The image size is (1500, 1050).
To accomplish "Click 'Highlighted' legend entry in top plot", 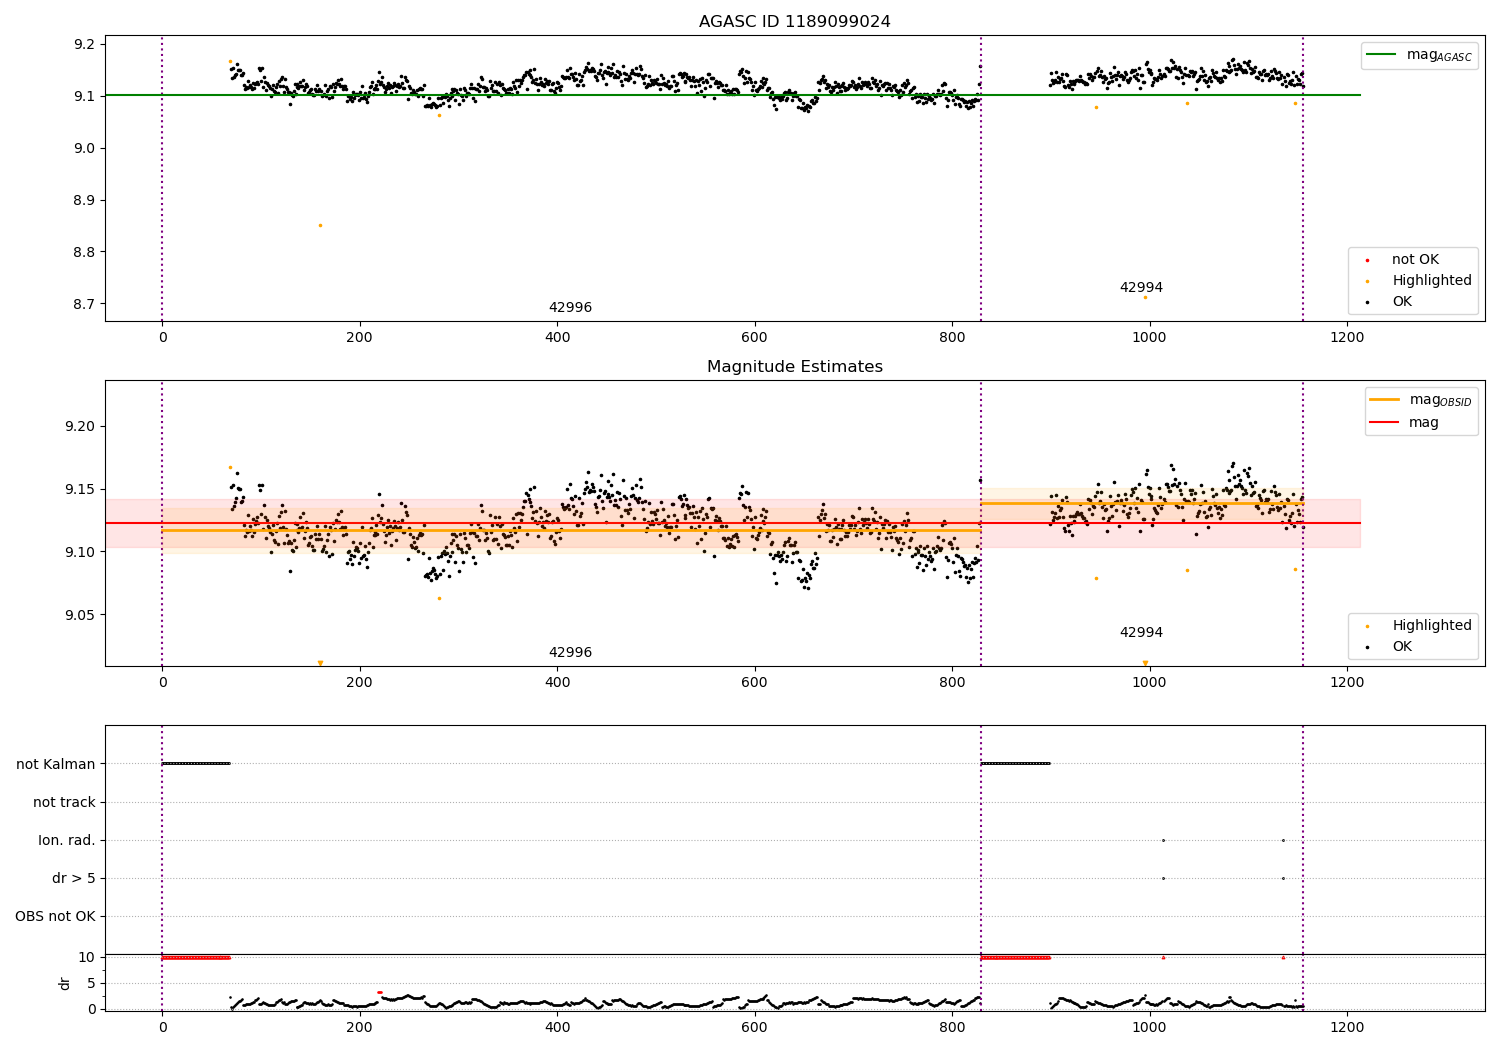I will (x=1420, y=281).
